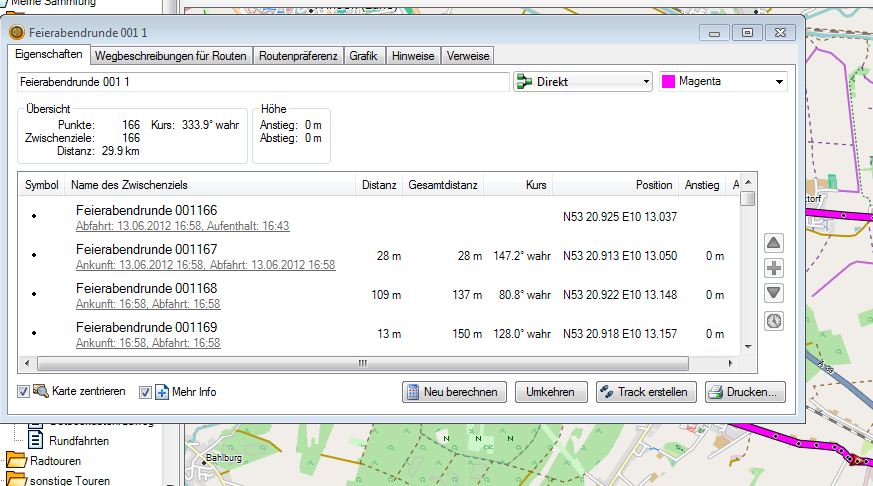Click the plus icon to add waypoint
The height and width of the screenshot is (486, 873).
coord(774,268)
